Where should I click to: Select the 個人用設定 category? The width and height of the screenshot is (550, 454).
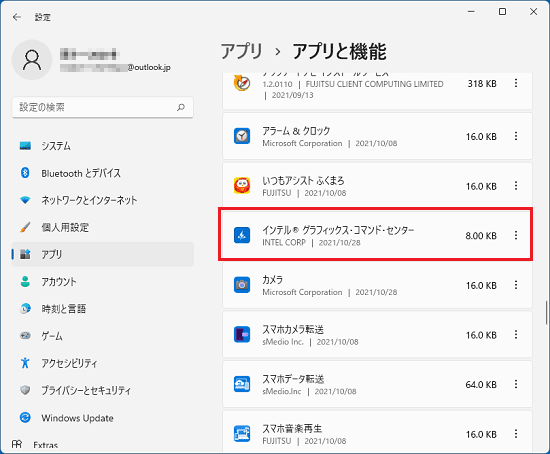point(102,227)
